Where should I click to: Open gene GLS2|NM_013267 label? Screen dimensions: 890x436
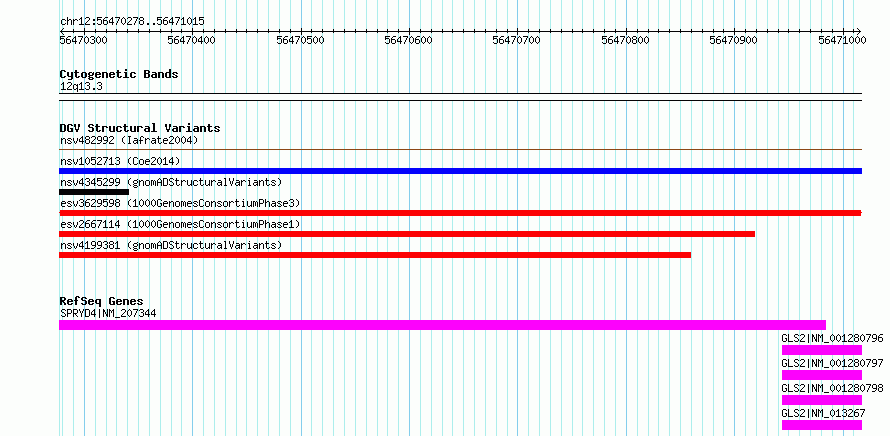(823, 413)
